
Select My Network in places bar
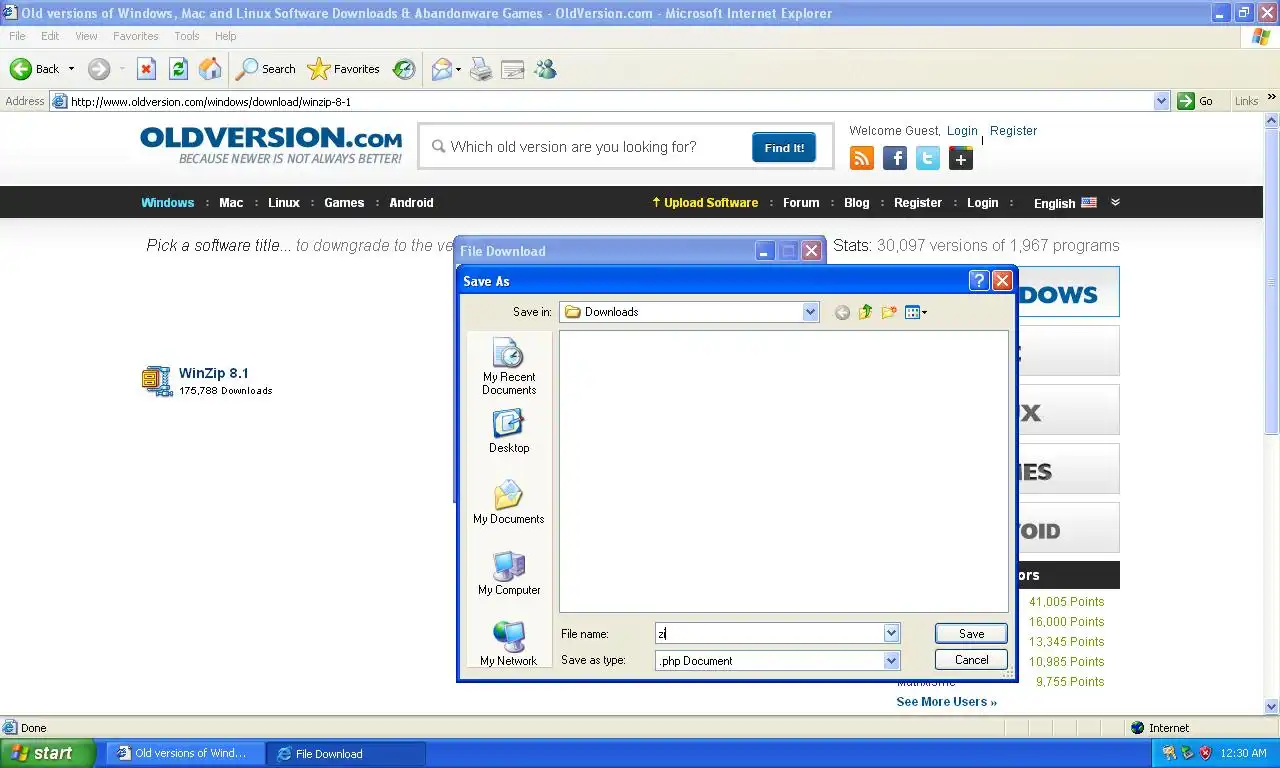509,644
